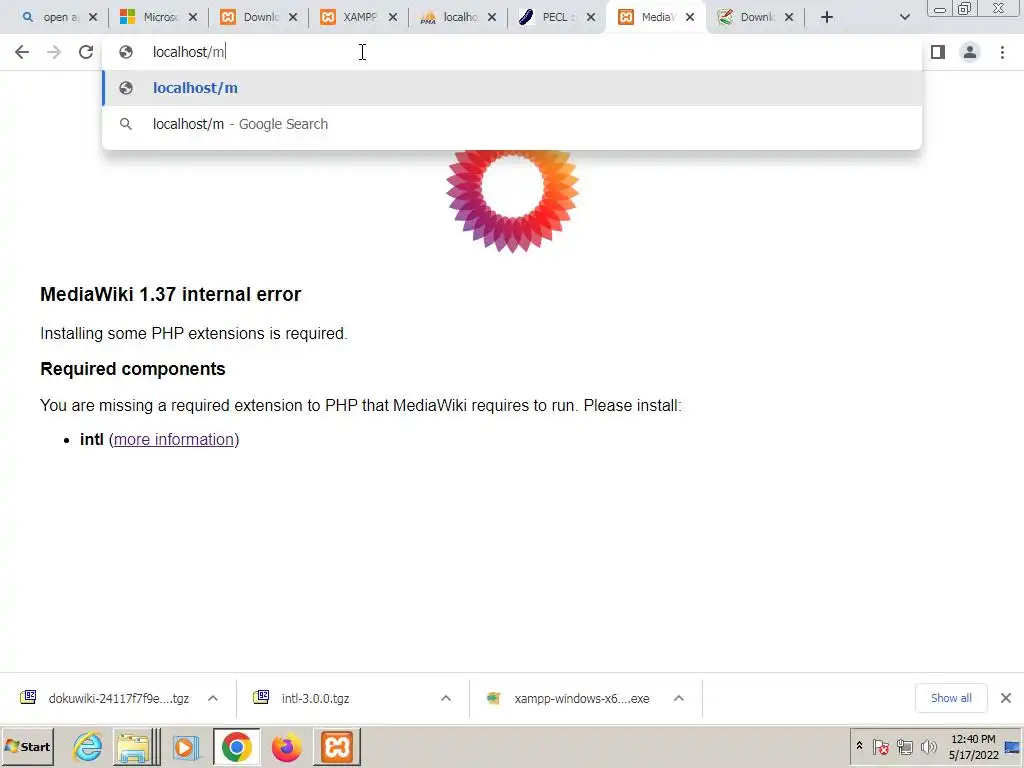The image size is (1024, 768).
Task: Click the globe icon in the address bar
Action: 126,52
